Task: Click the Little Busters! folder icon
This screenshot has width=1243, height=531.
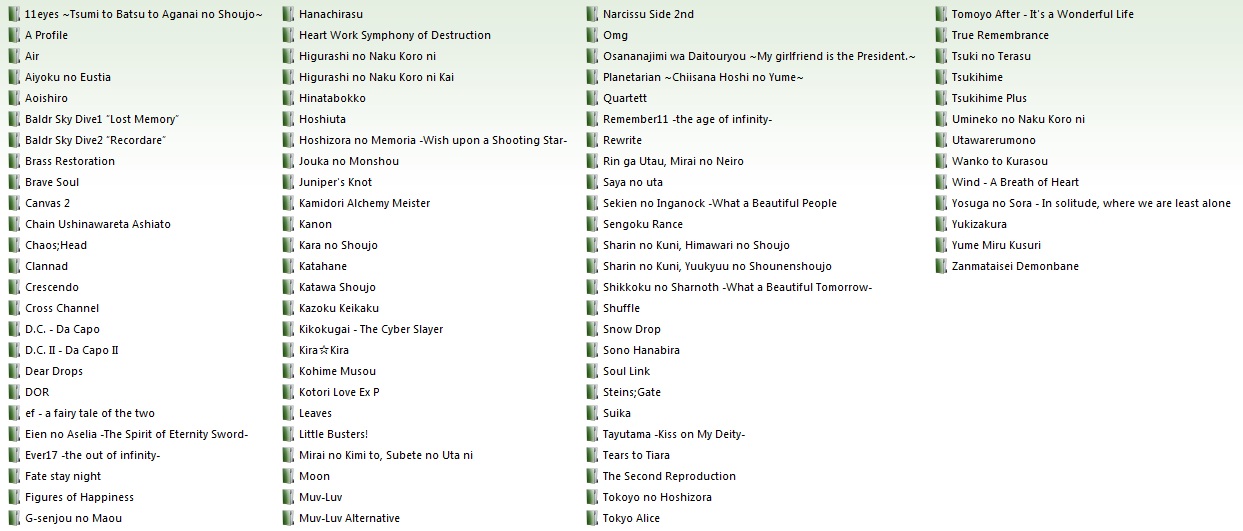Action: click(x=288, y=434)
